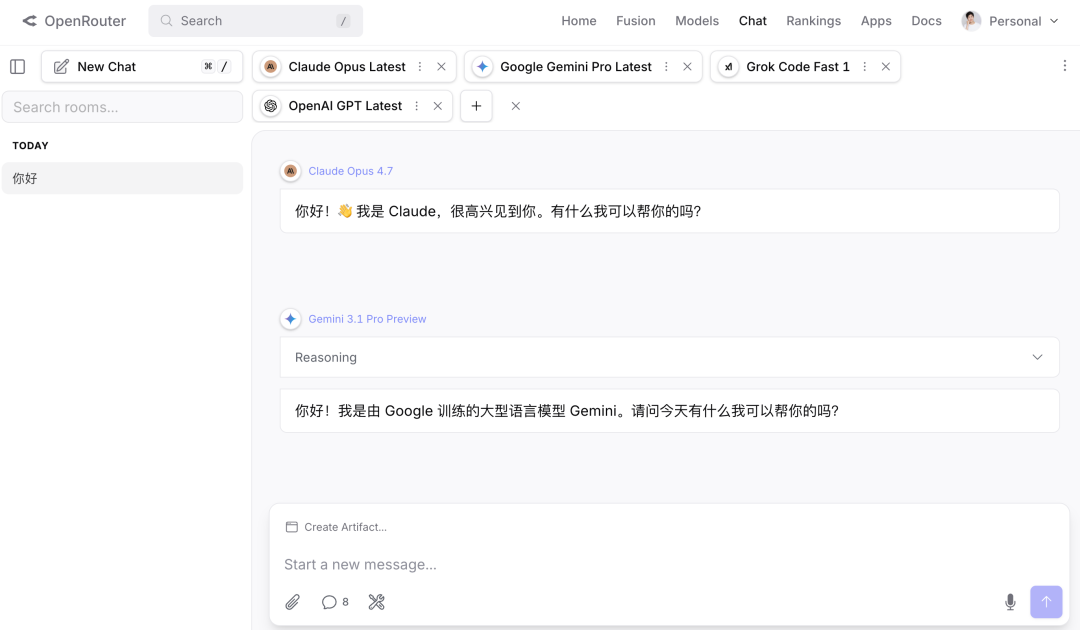Image resolution: width=1080 pixels, height=630 pixels.
Task: Open Models in top navigation
Action: coord(697,21)
